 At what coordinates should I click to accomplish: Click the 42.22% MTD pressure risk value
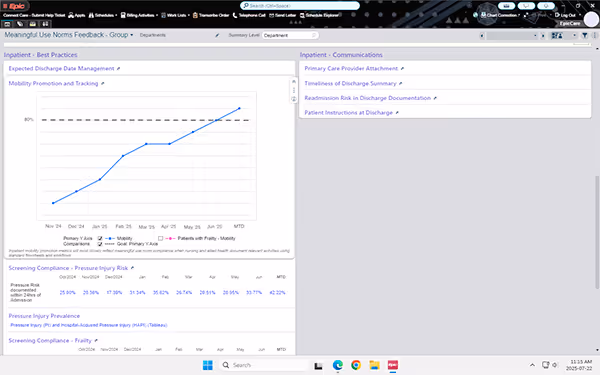pos(277,293)
